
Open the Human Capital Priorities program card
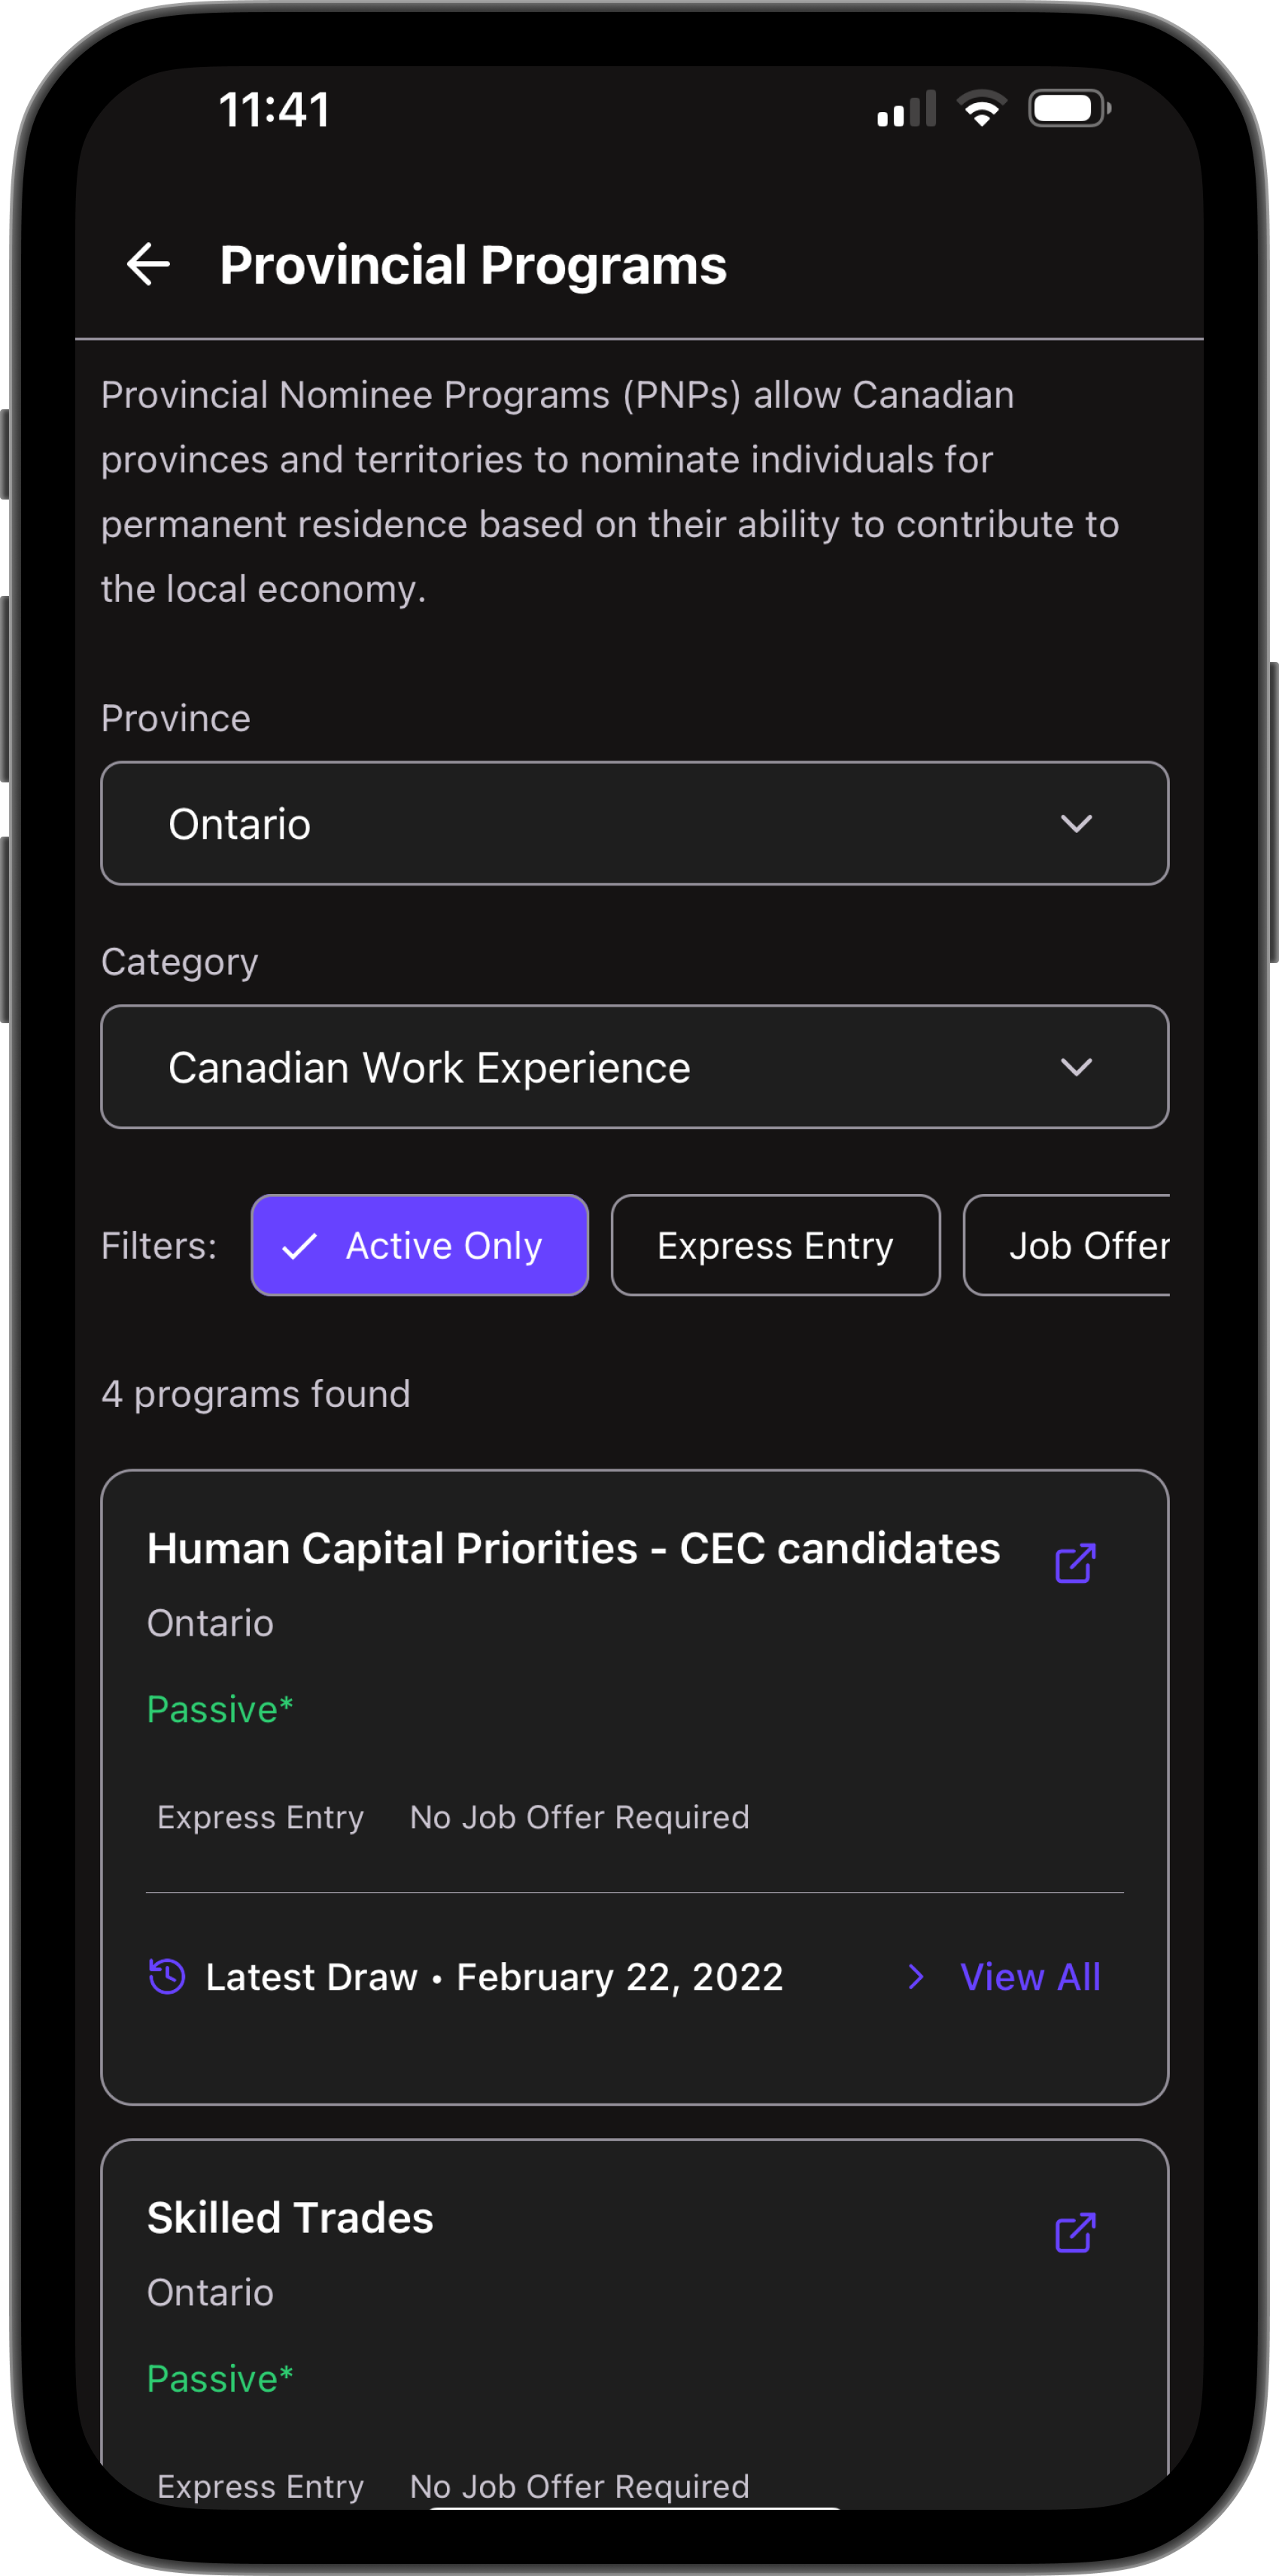tap(574, 1548)
